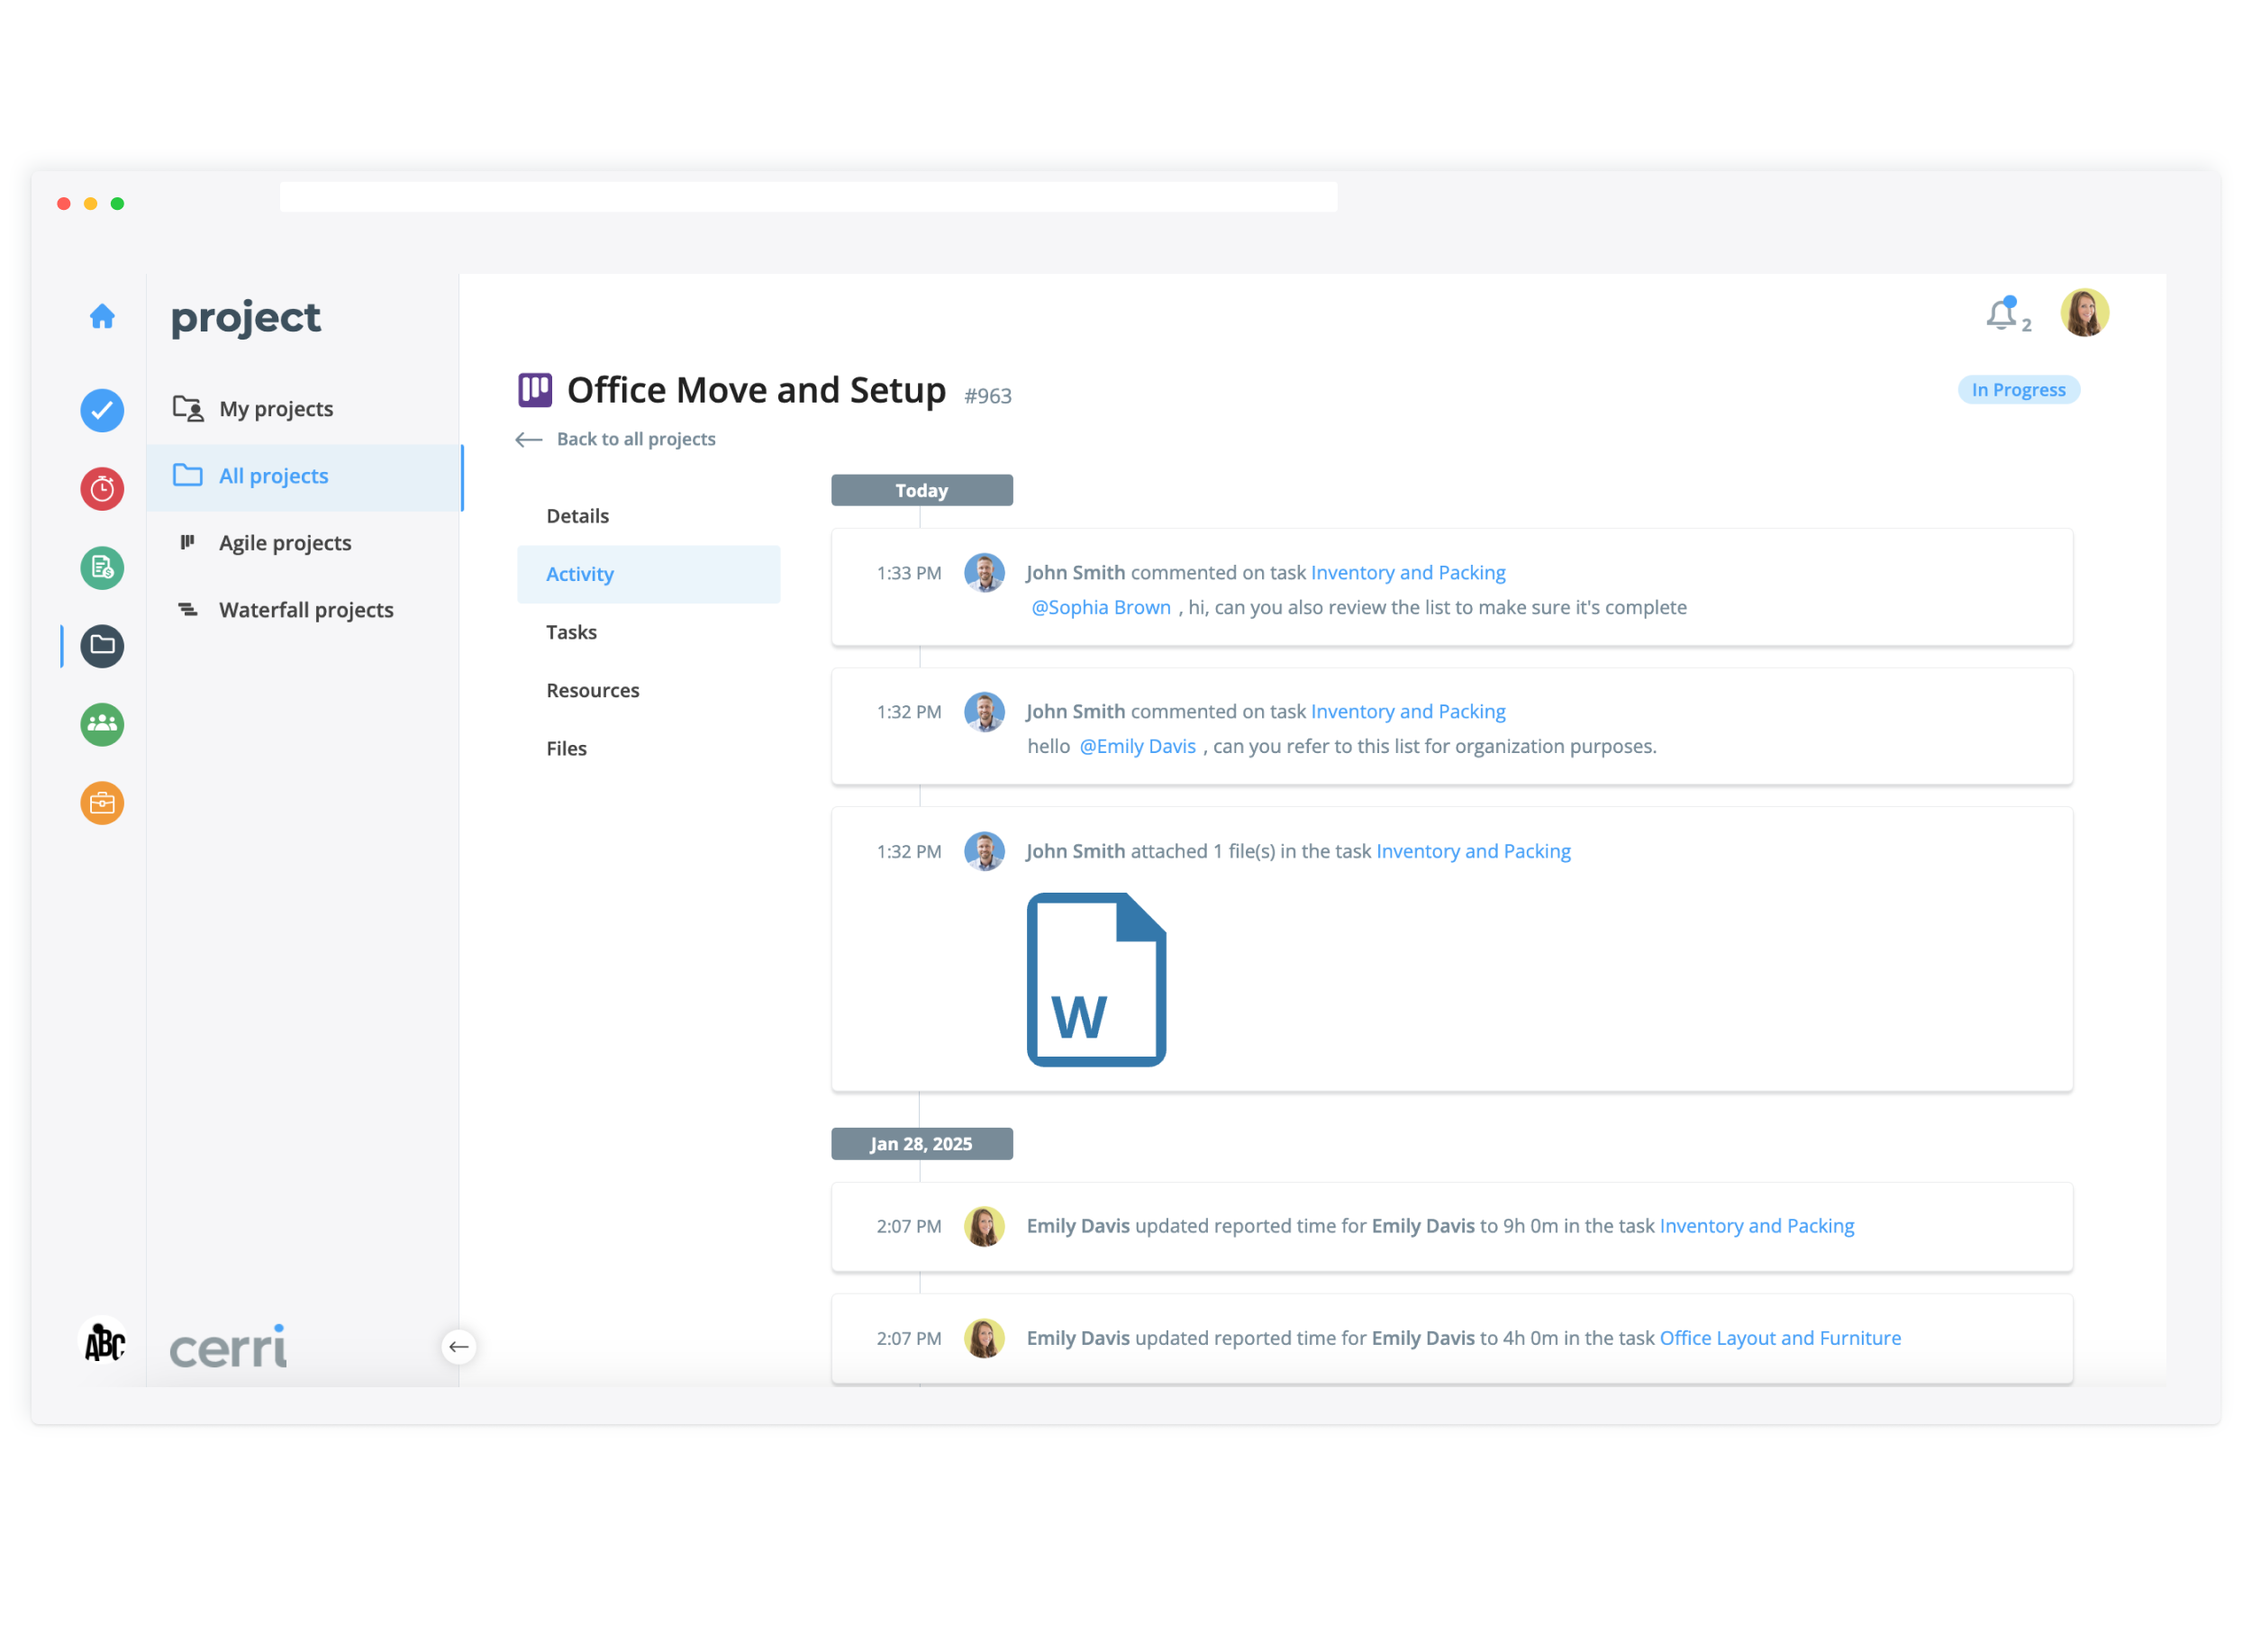Open the notifications bell
The image size is (2252, 1652).
coord(2002,316)
